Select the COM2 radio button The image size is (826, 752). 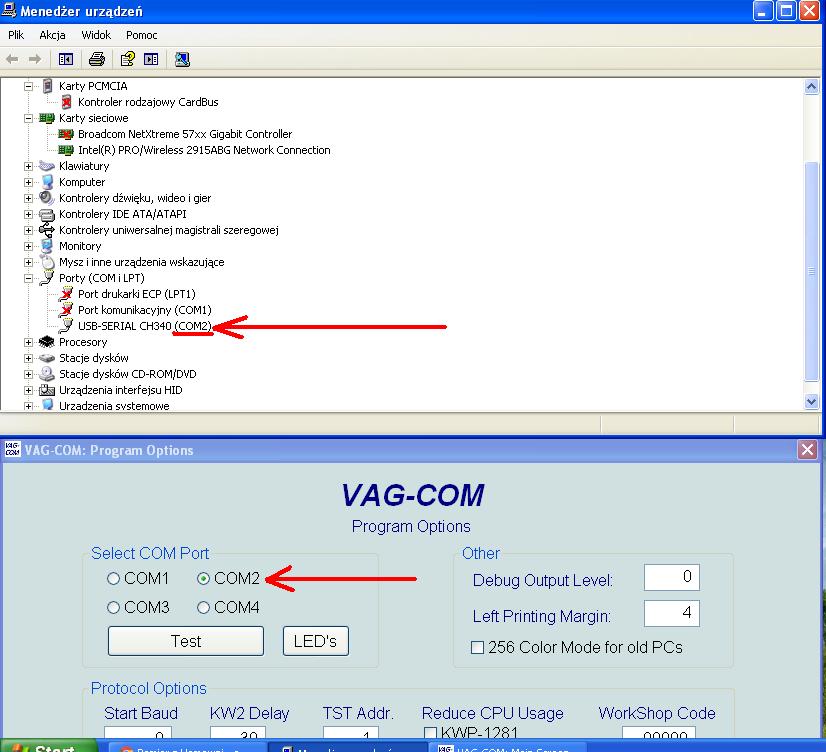(x=203, y=579)
